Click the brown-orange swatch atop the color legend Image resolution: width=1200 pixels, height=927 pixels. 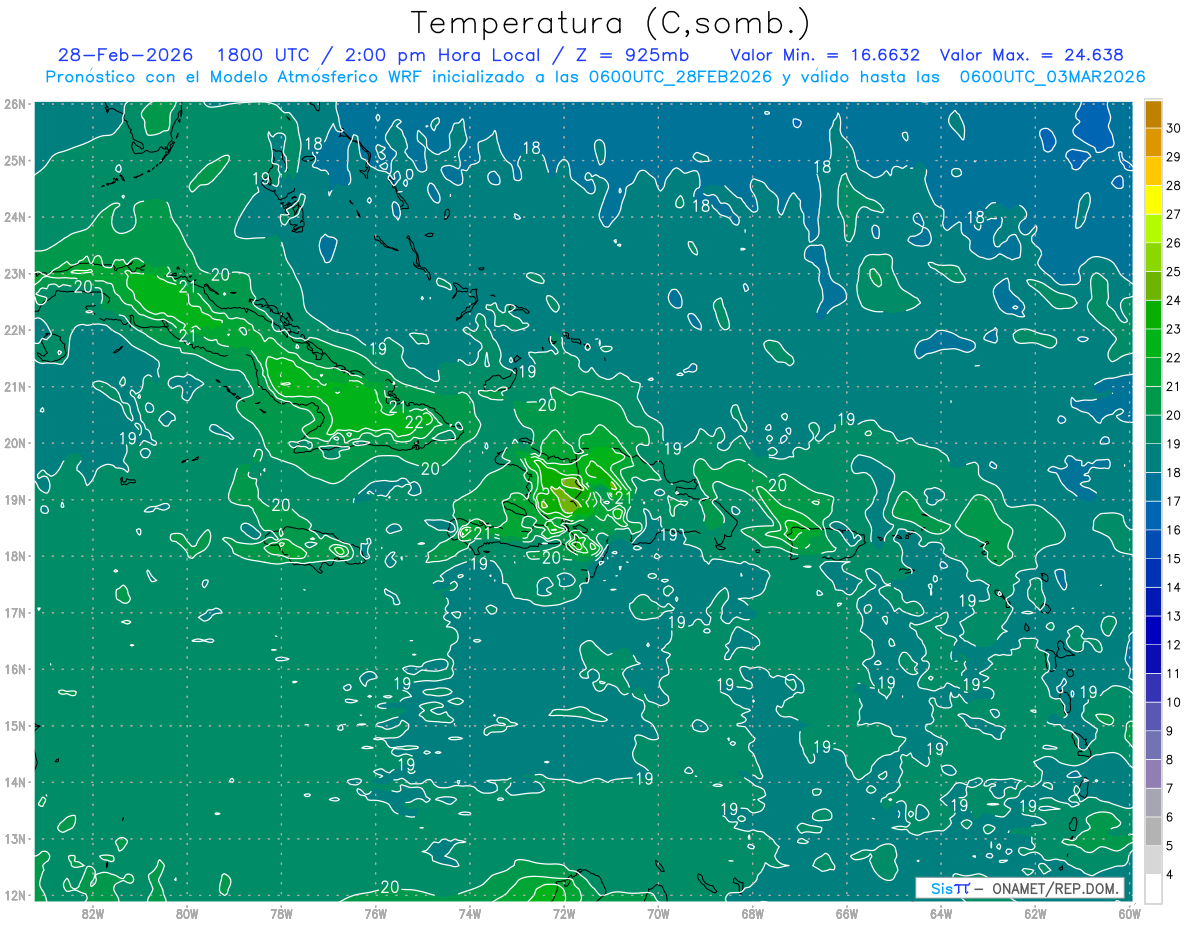click(1153, 114)
